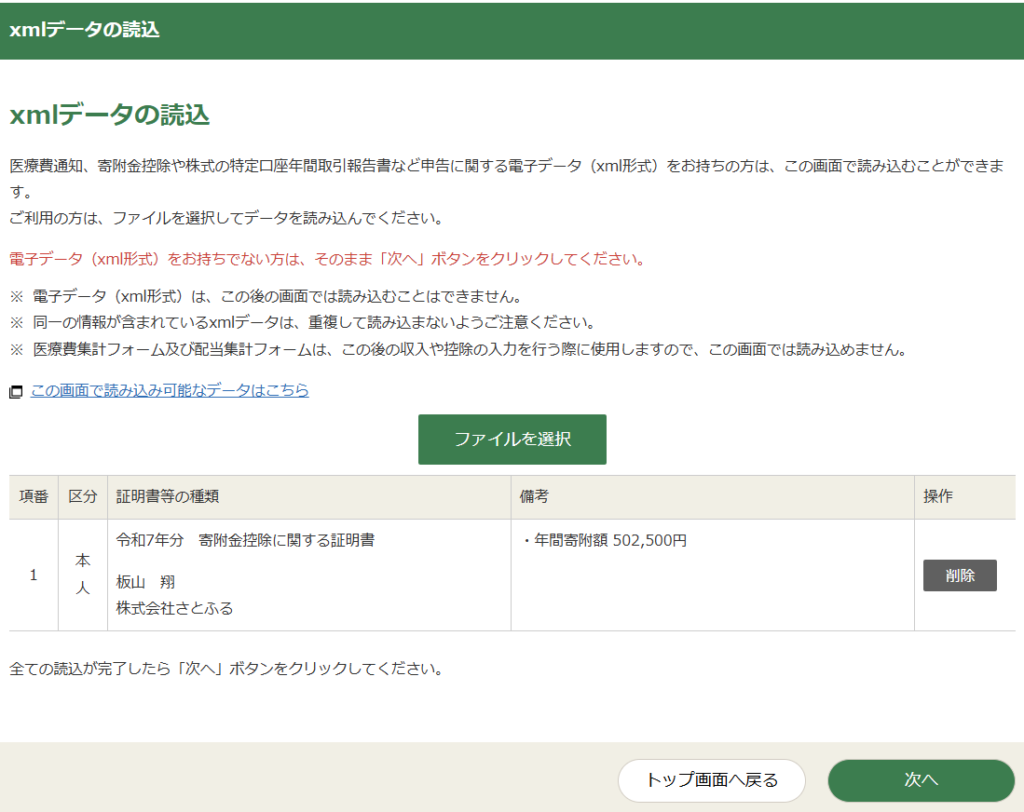Screen dimensions: 1024x812
Task: Proceed by clicking the 次へ button
Action: click(920, 780)
